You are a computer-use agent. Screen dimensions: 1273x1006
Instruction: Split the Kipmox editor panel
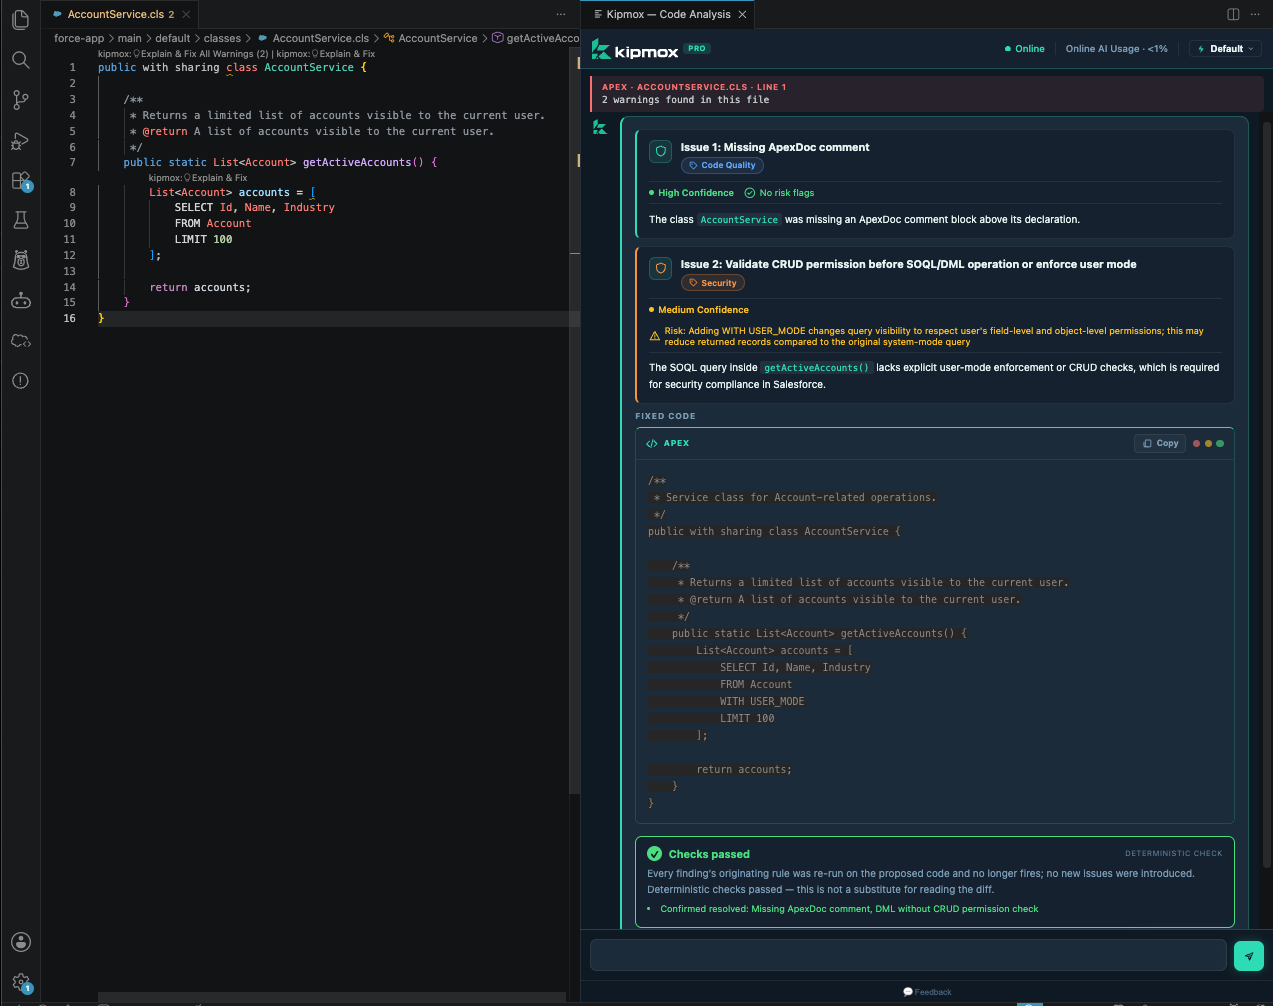pos(1233,14)
